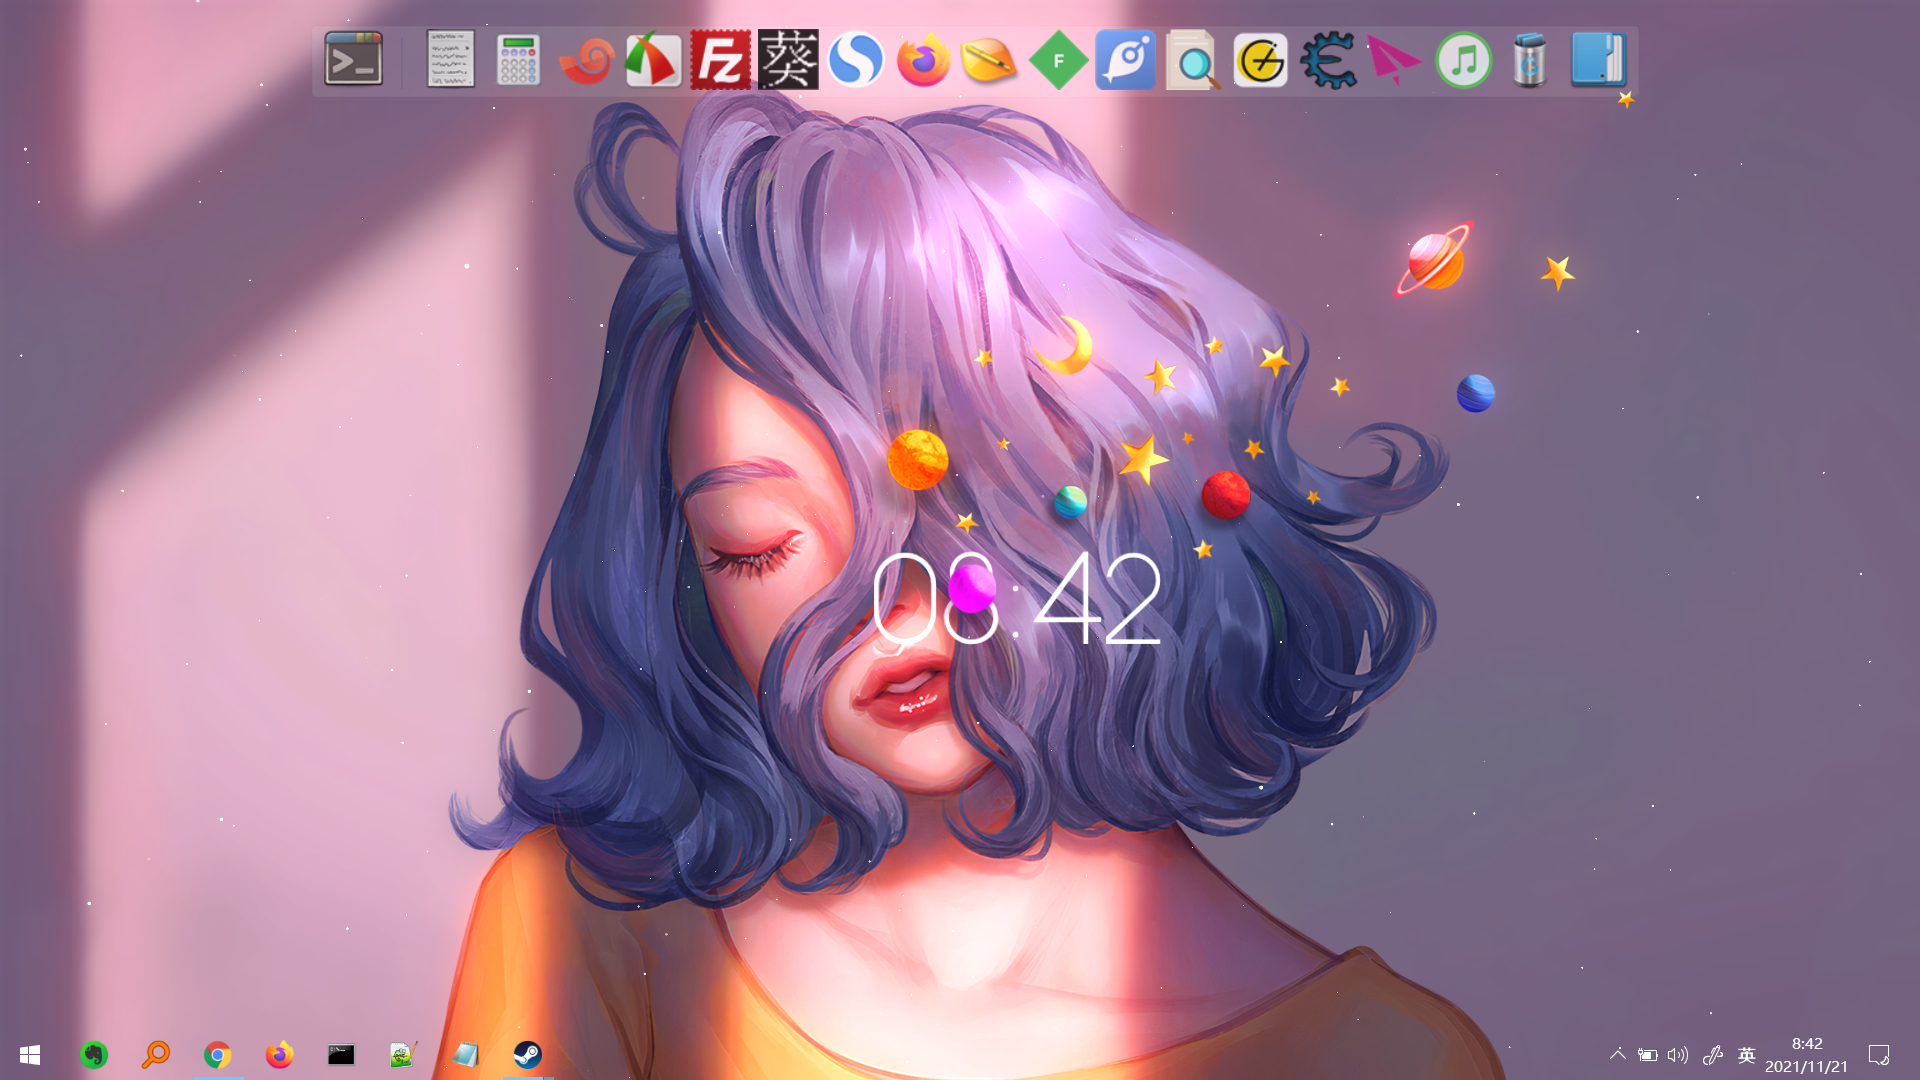Image resolution: width=1920 pixels, height=1080 pixels.
Task: Open the volume control in system tray
Action: pos(1678,1055)
